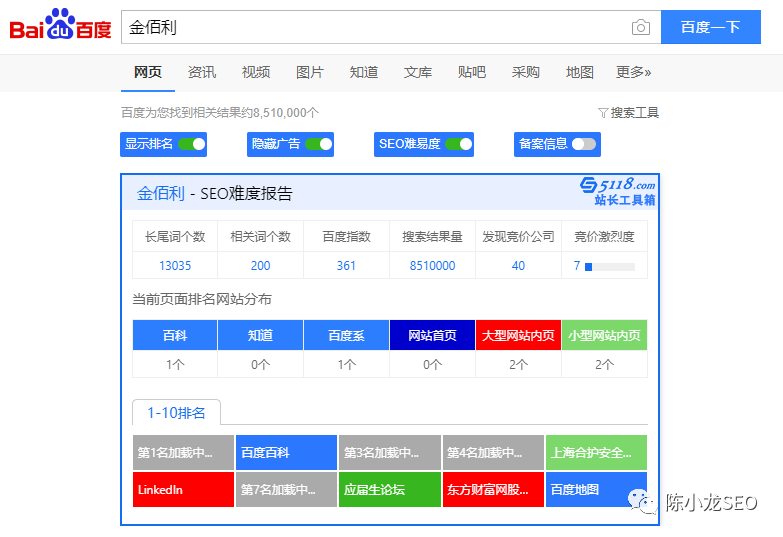Viewport: 783px width, 537px height.
Task: Click the 第4名加载中 rank tile
Action: pyautogui.click(x=493, y=453)
